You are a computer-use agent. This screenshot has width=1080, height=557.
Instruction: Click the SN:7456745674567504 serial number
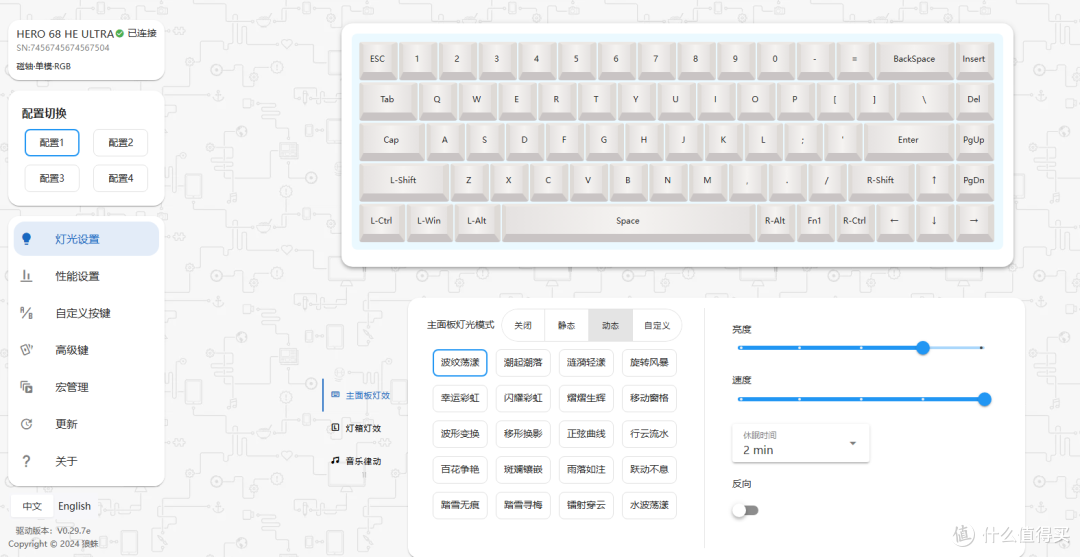(x=63, y=48)
